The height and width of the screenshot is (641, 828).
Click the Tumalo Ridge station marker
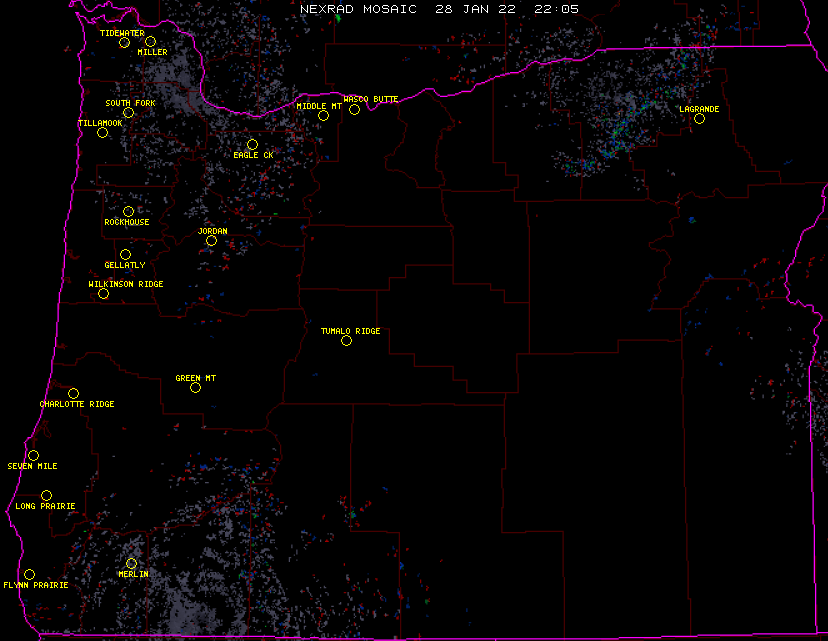click(x=346, y=340)
